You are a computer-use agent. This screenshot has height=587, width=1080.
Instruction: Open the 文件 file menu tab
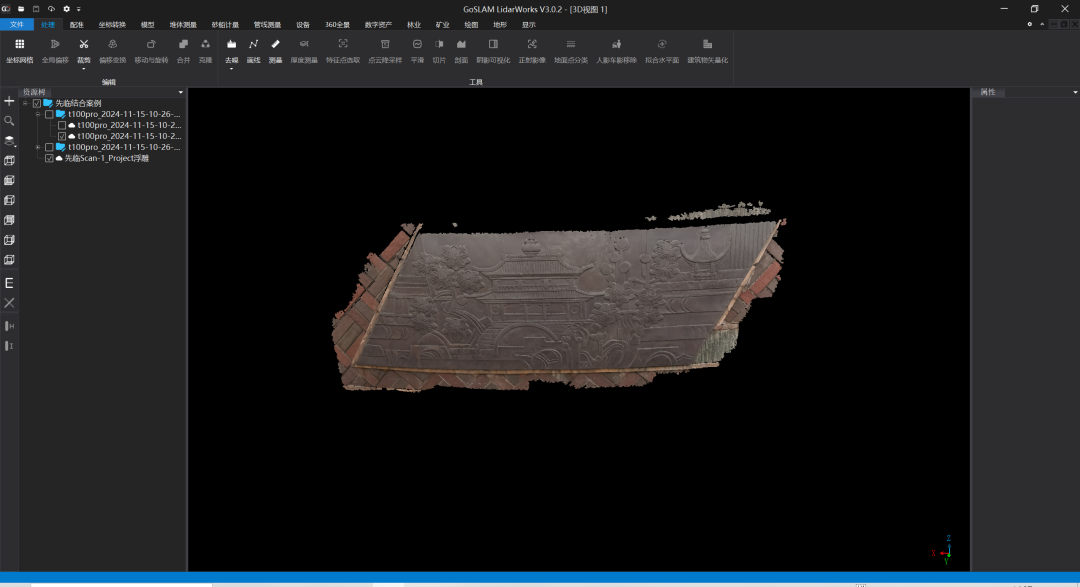pyautogui.click(x=17, y=24)
